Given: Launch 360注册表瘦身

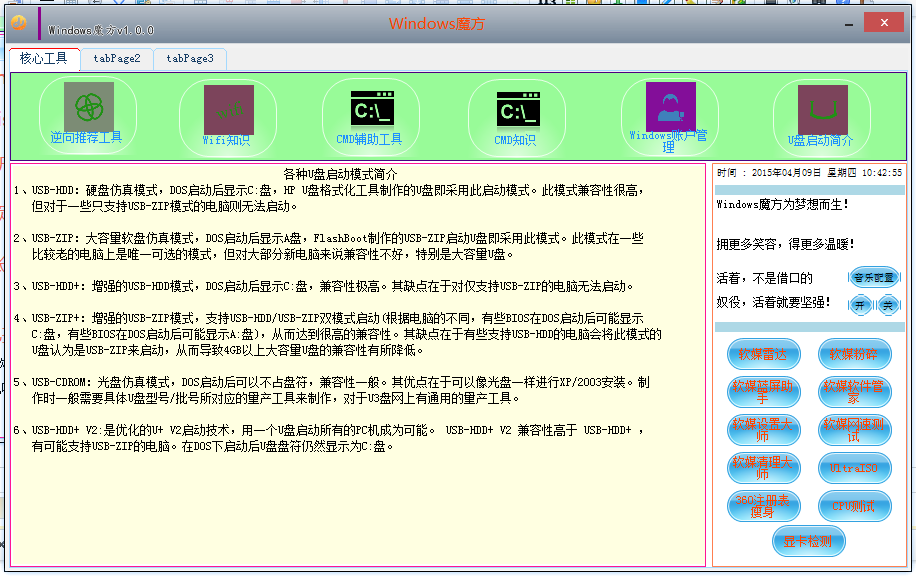Looking at the screenshot, I should (763, 506).
